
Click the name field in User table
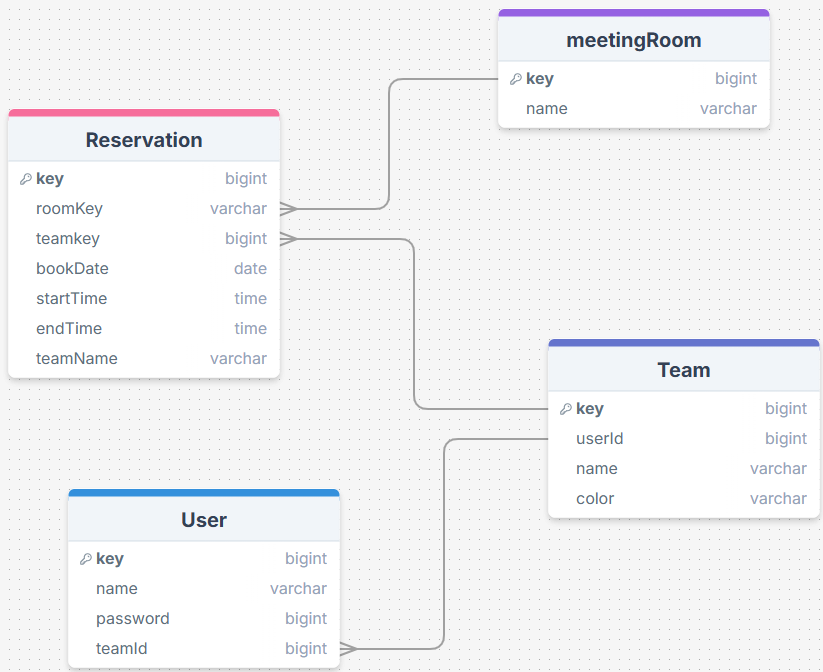pos(204,589)
